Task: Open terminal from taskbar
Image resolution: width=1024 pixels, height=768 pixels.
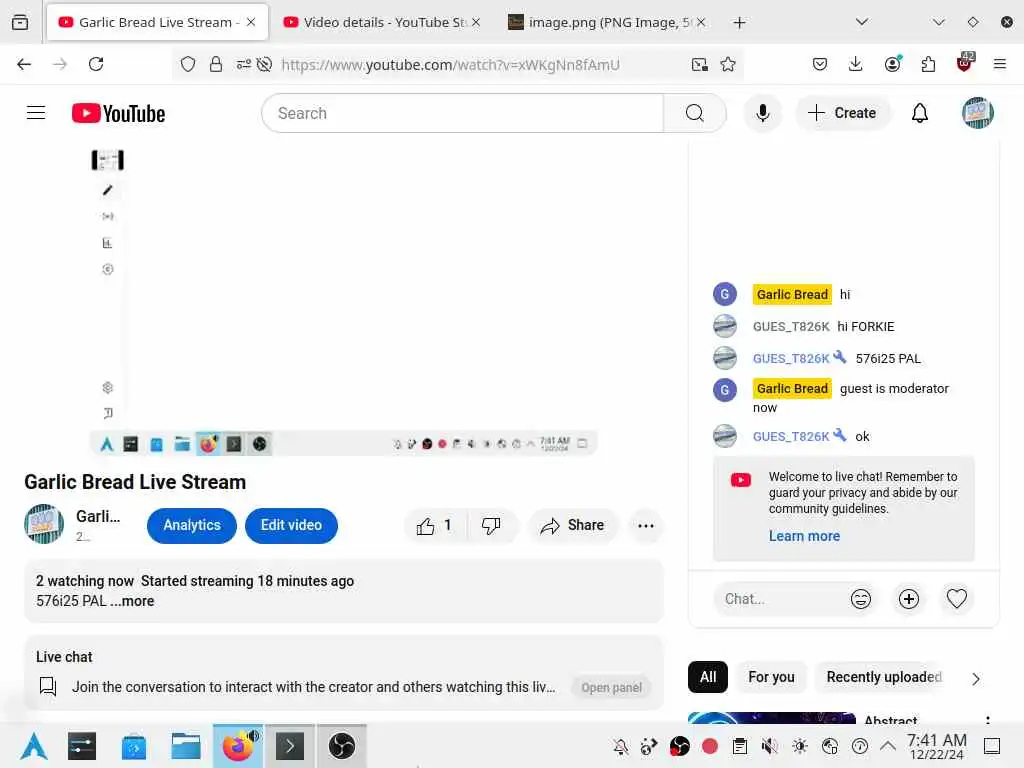Action: [290, 746]
